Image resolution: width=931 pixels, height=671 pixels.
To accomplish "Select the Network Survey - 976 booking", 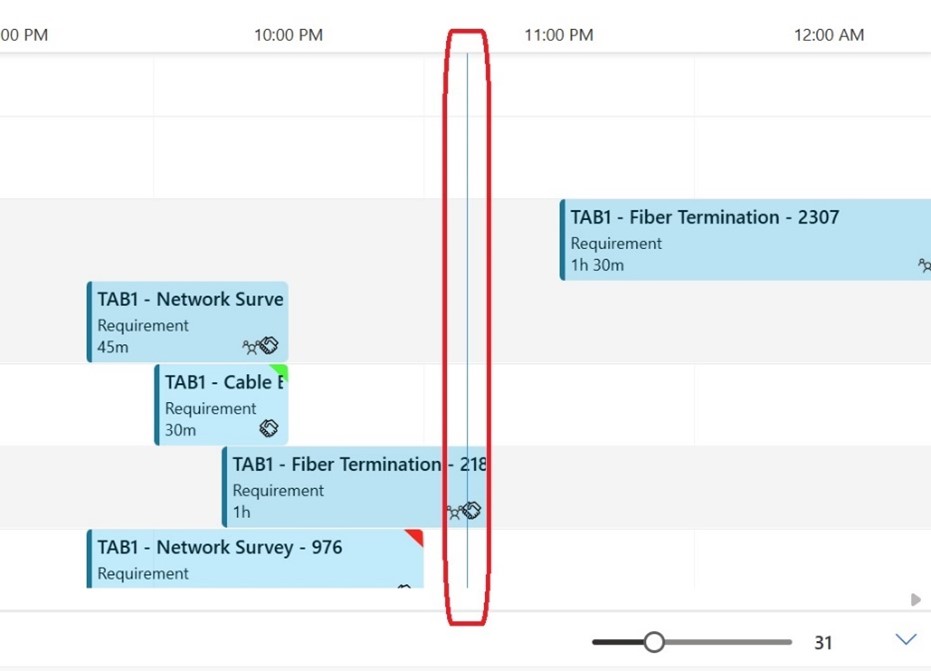I will point(220,548).
